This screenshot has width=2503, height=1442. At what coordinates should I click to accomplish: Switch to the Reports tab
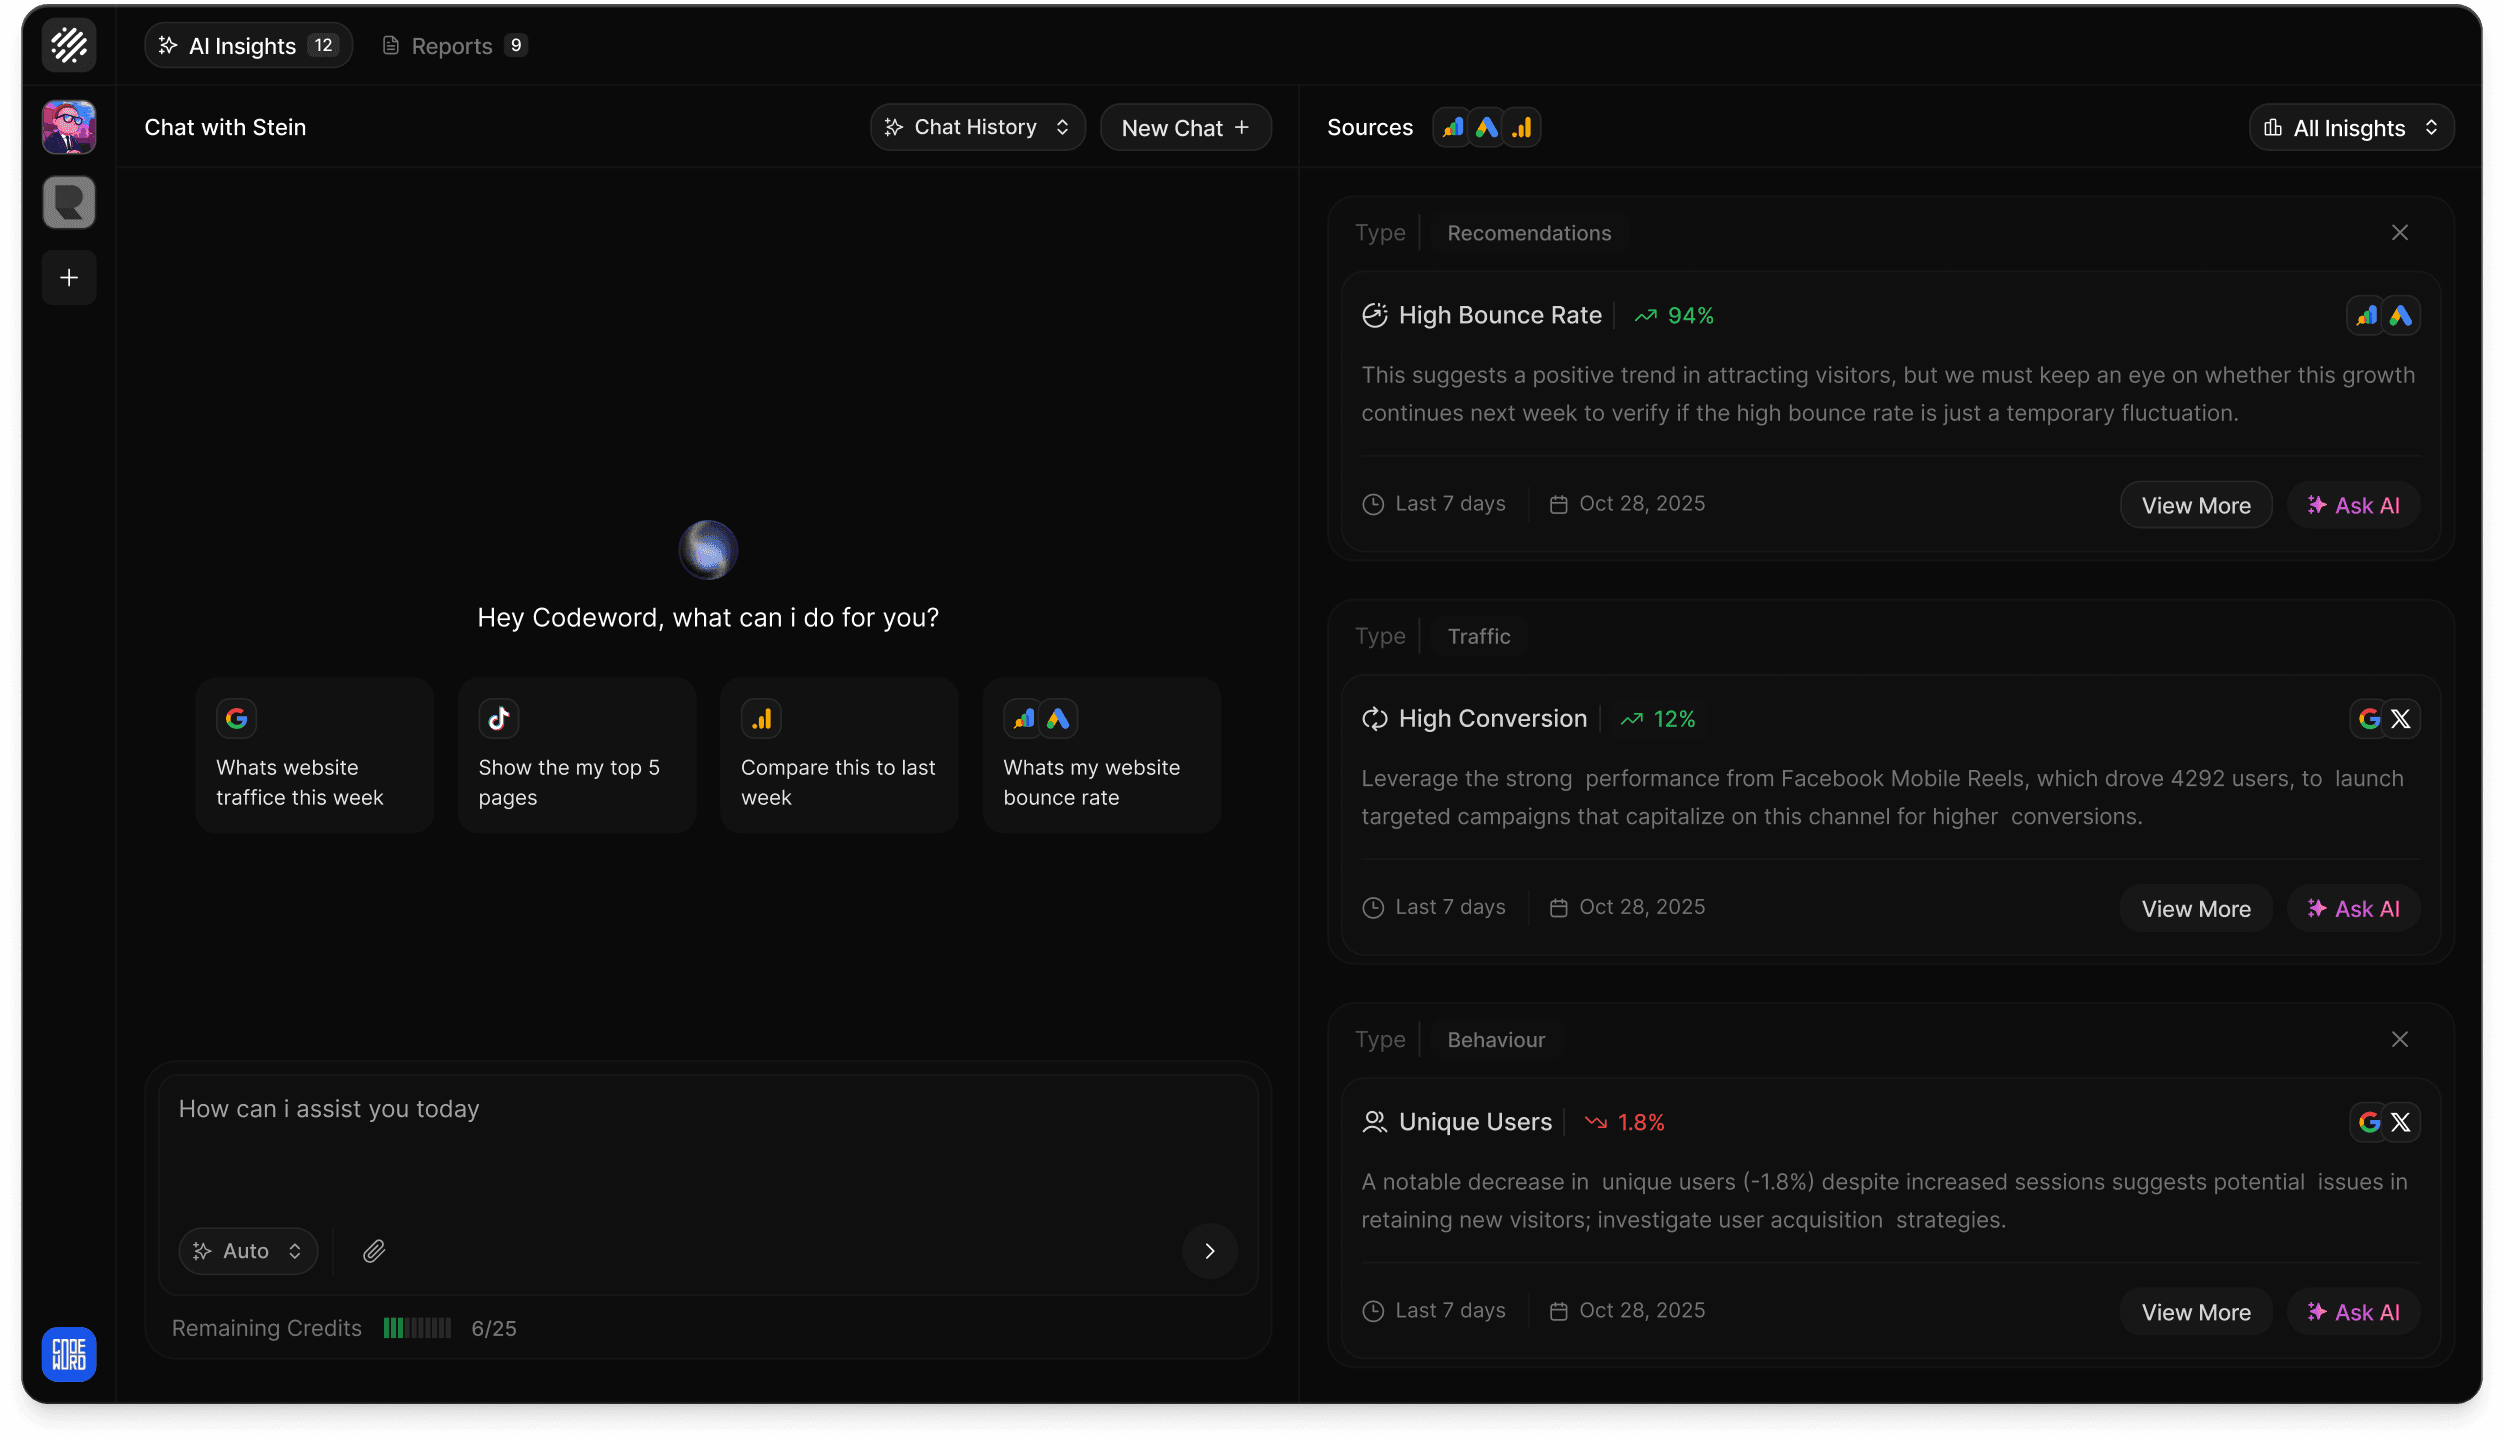pyautogui.click(x=452, y=45)
